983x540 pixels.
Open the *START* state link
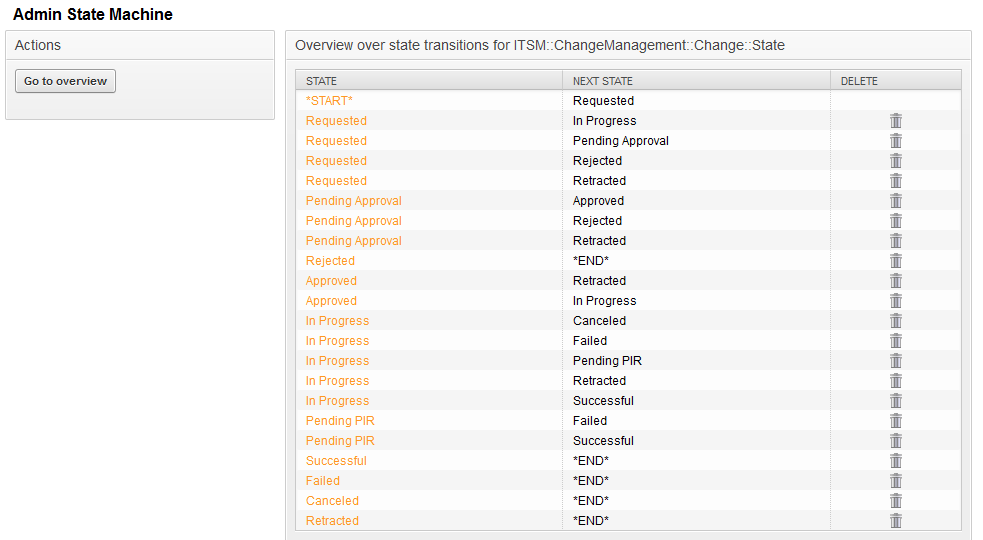click(x=329, y=101)
